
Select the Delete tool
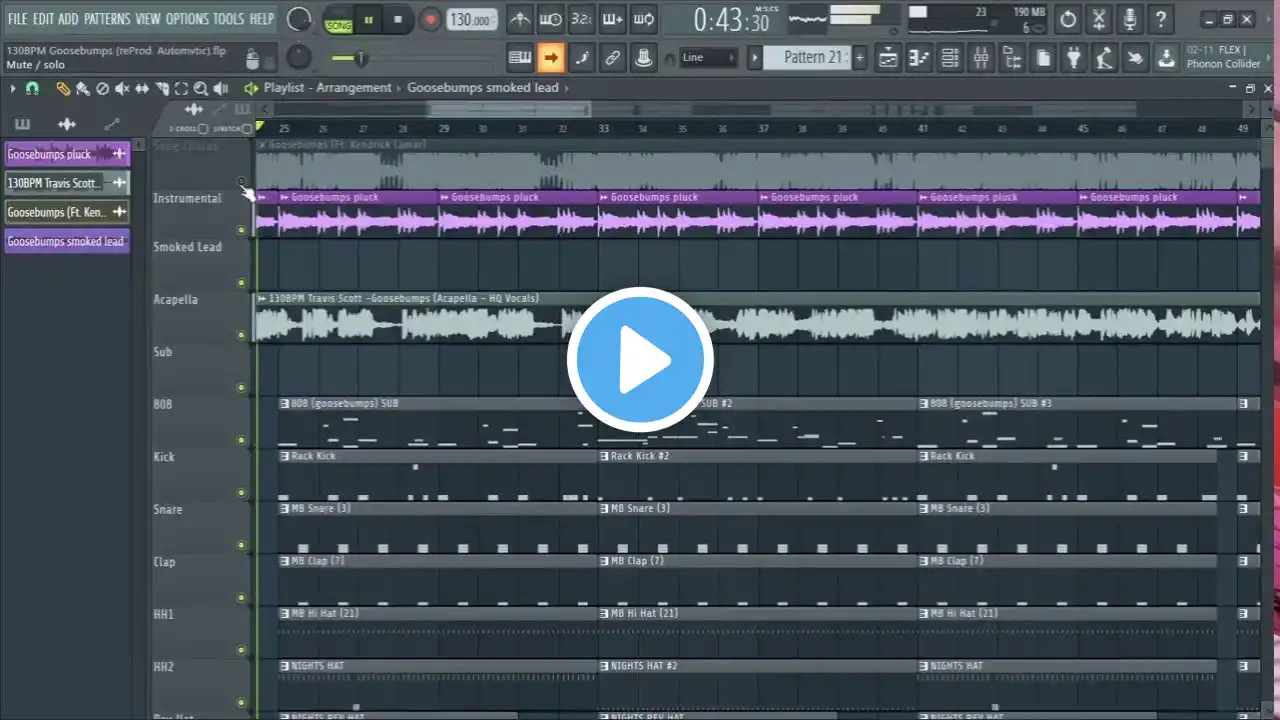point(102,88)
